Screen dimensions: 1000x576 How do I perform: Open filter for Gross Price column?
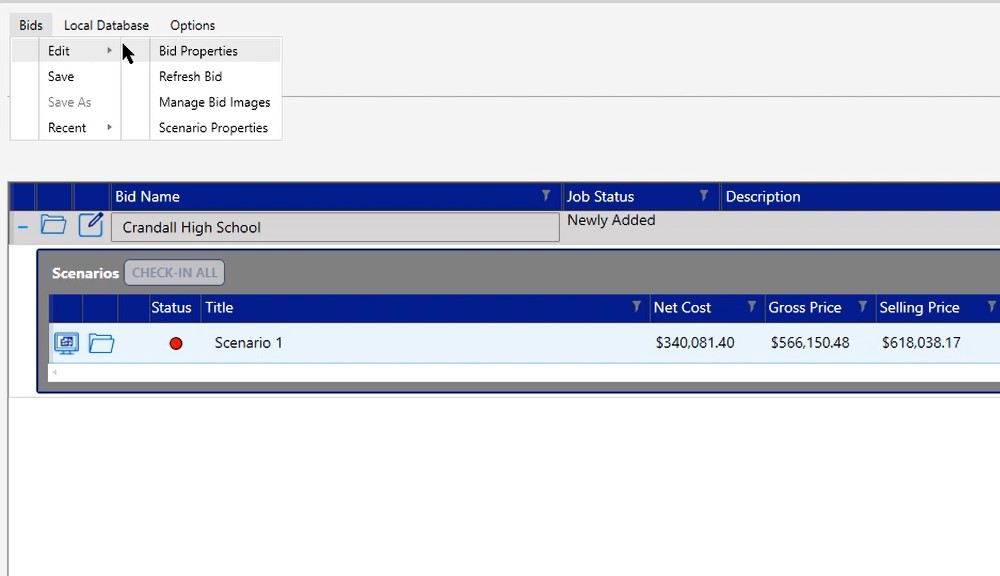click(x=862, y=307)
